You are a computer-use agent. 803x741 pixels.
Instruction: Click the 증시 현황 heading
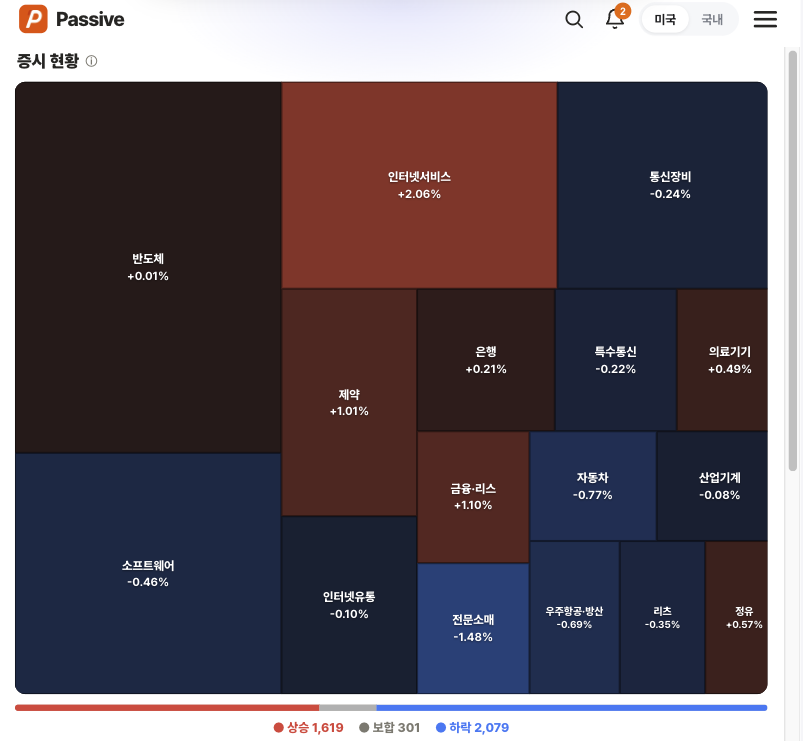click(48, 61)
